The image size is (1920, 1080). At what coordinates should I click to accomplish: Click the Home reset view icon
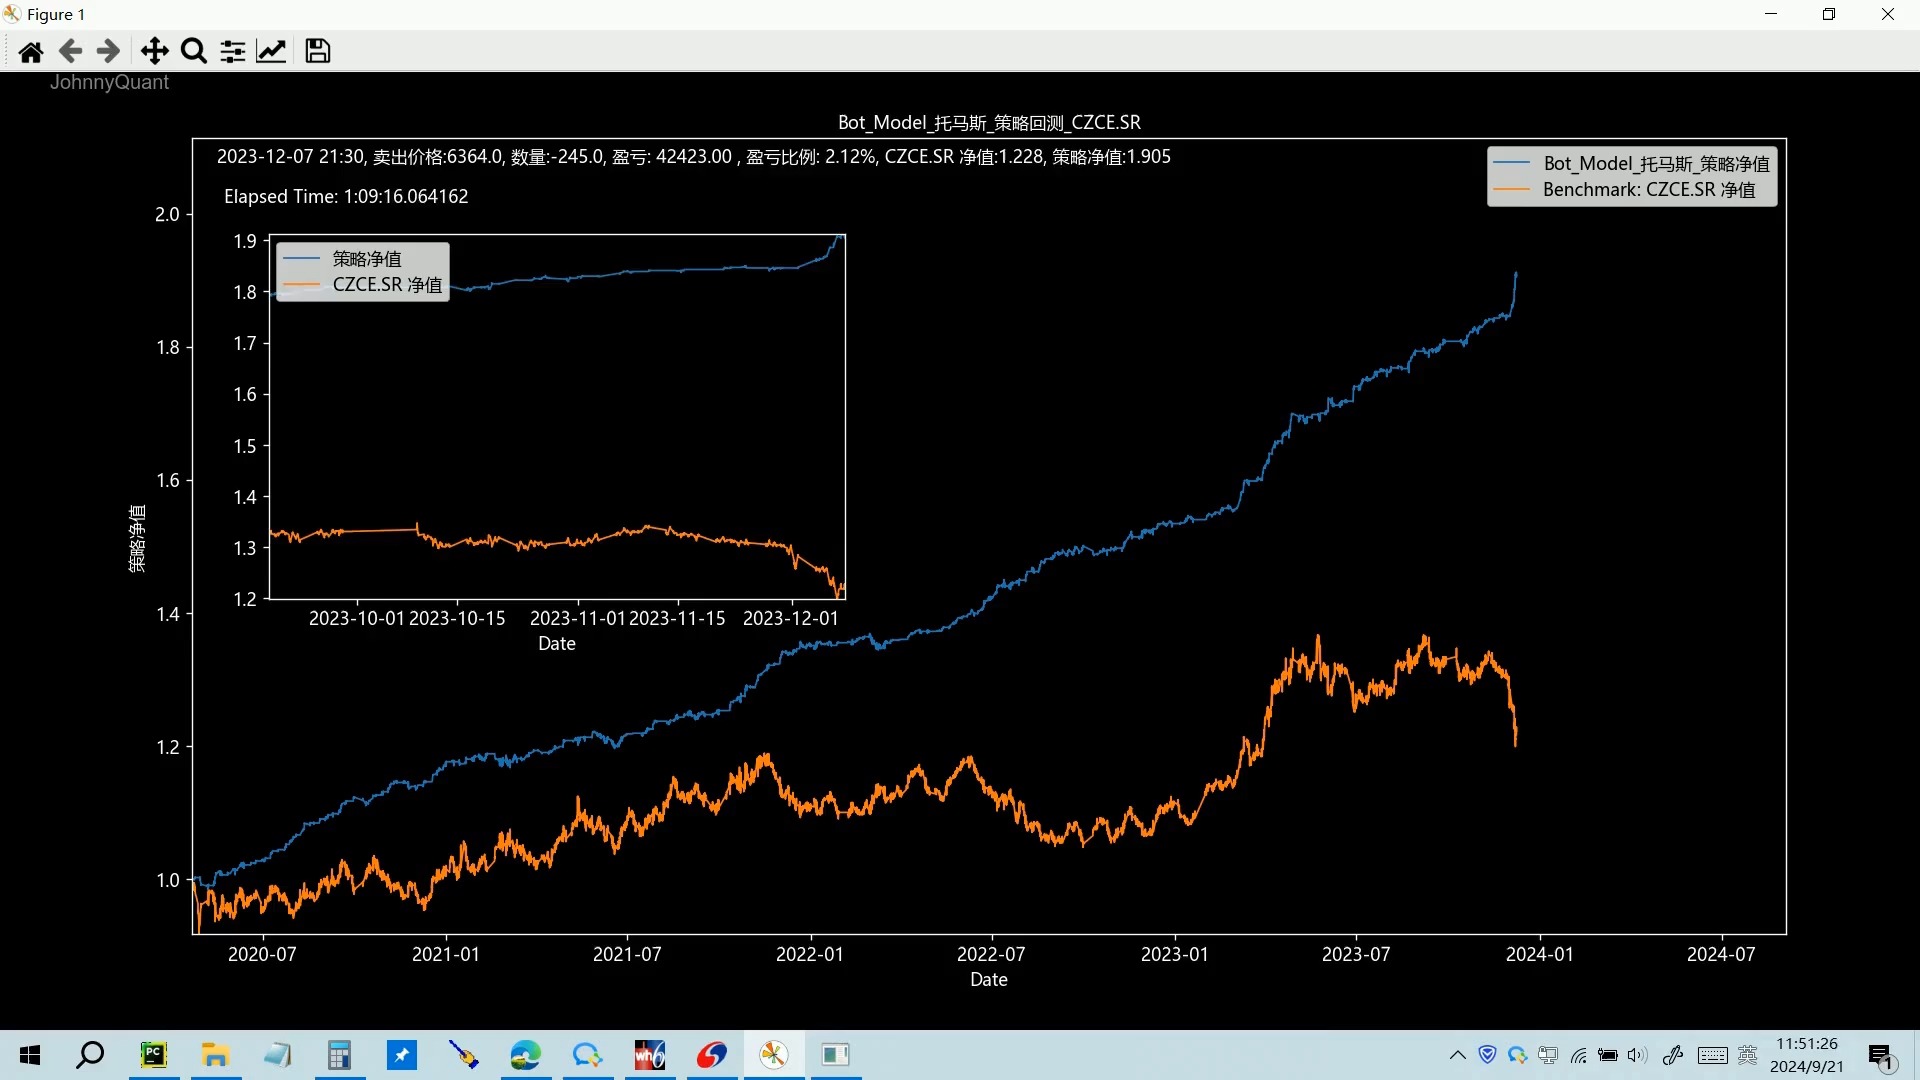click(x=31, y=51)
